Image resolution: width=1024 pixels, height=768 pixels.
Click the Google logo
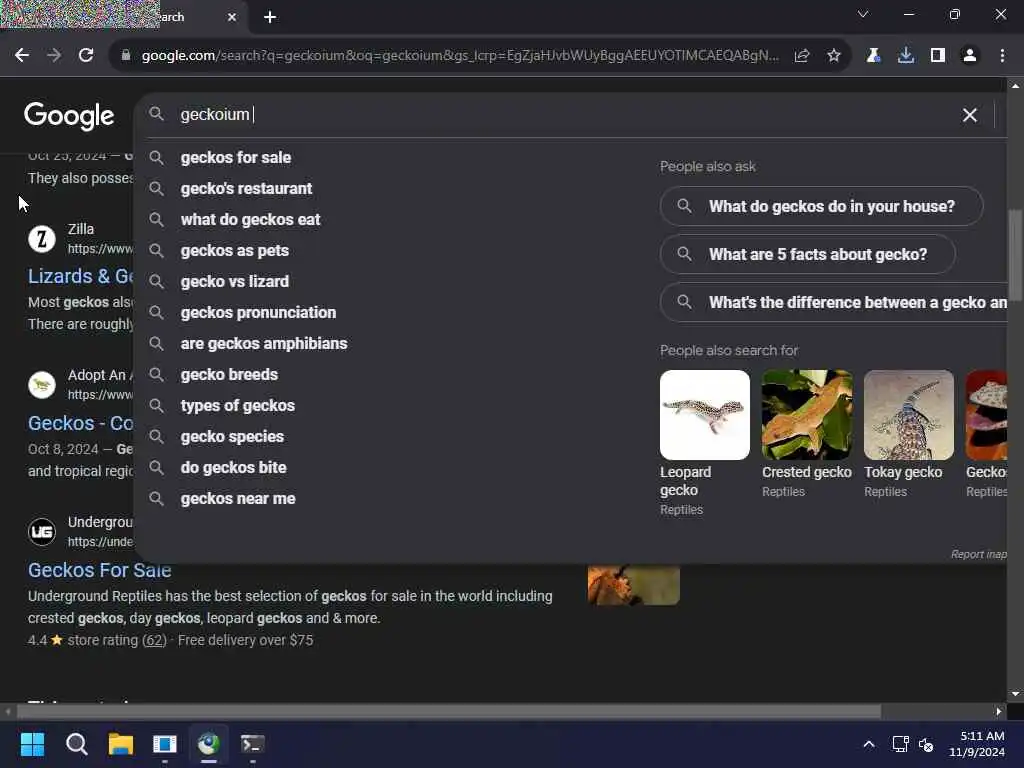69,116
